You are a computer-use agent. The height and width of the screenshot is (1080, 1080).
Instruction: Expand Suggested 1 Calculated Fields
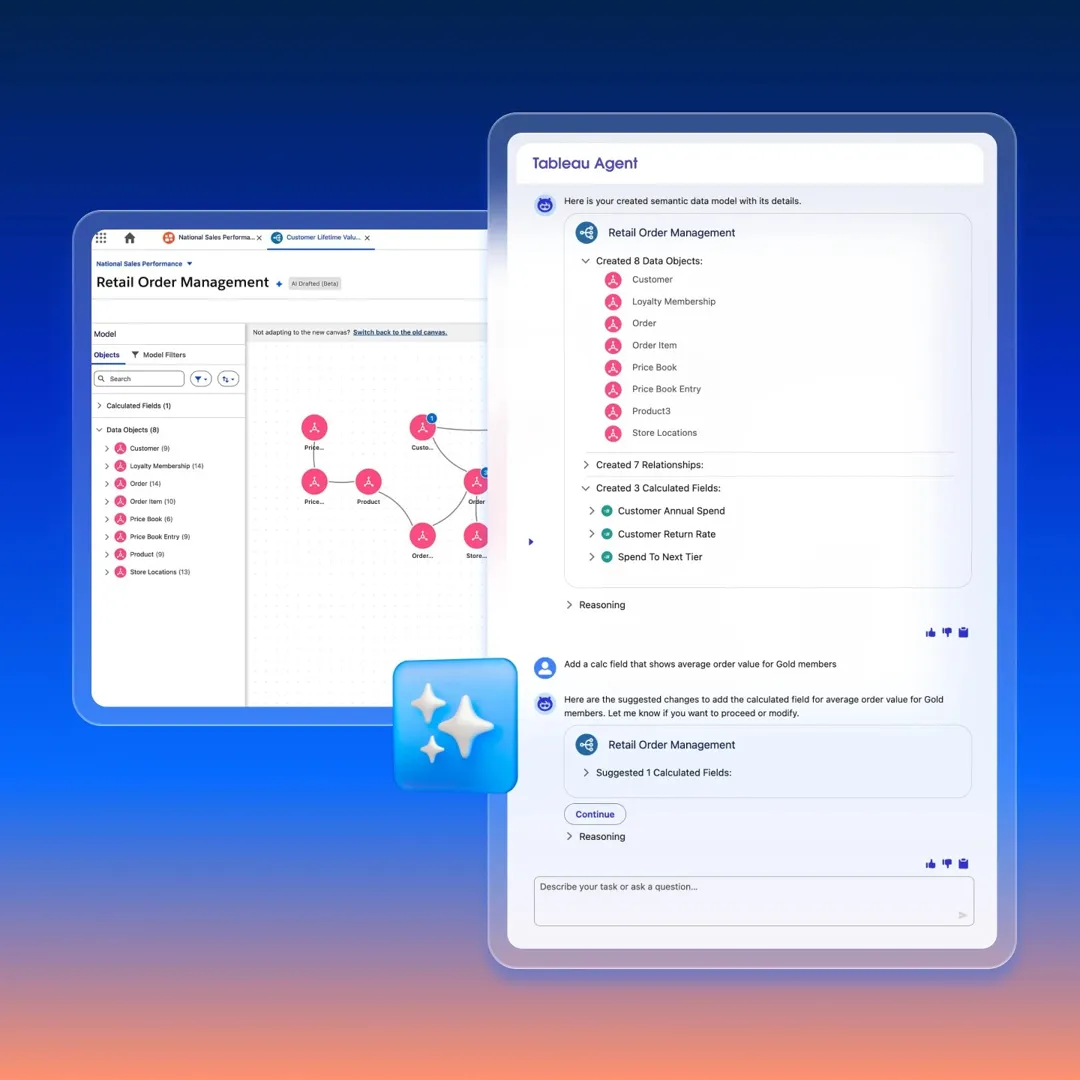point(586,773)
